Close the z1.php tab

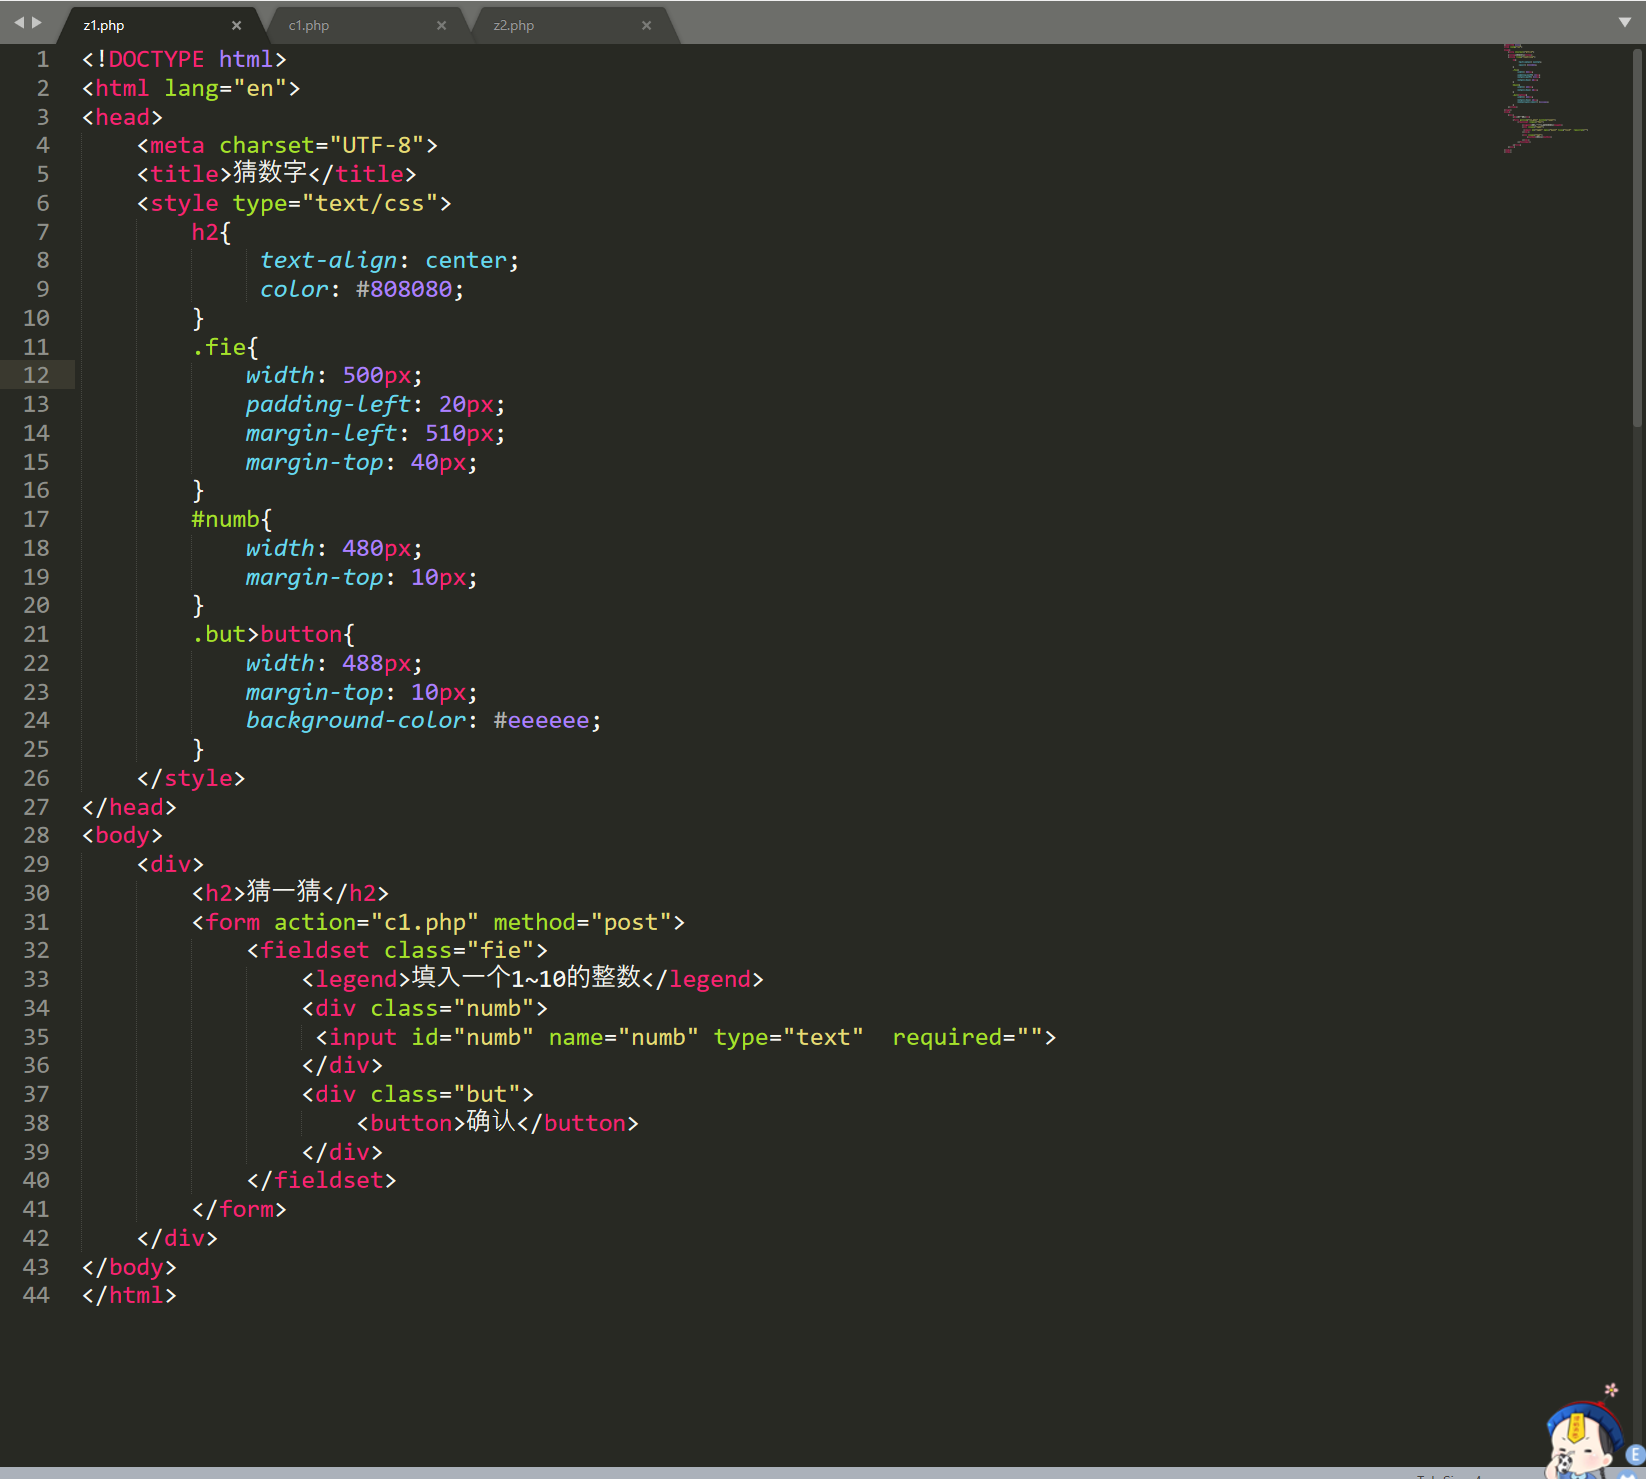[x=237, y=25]
